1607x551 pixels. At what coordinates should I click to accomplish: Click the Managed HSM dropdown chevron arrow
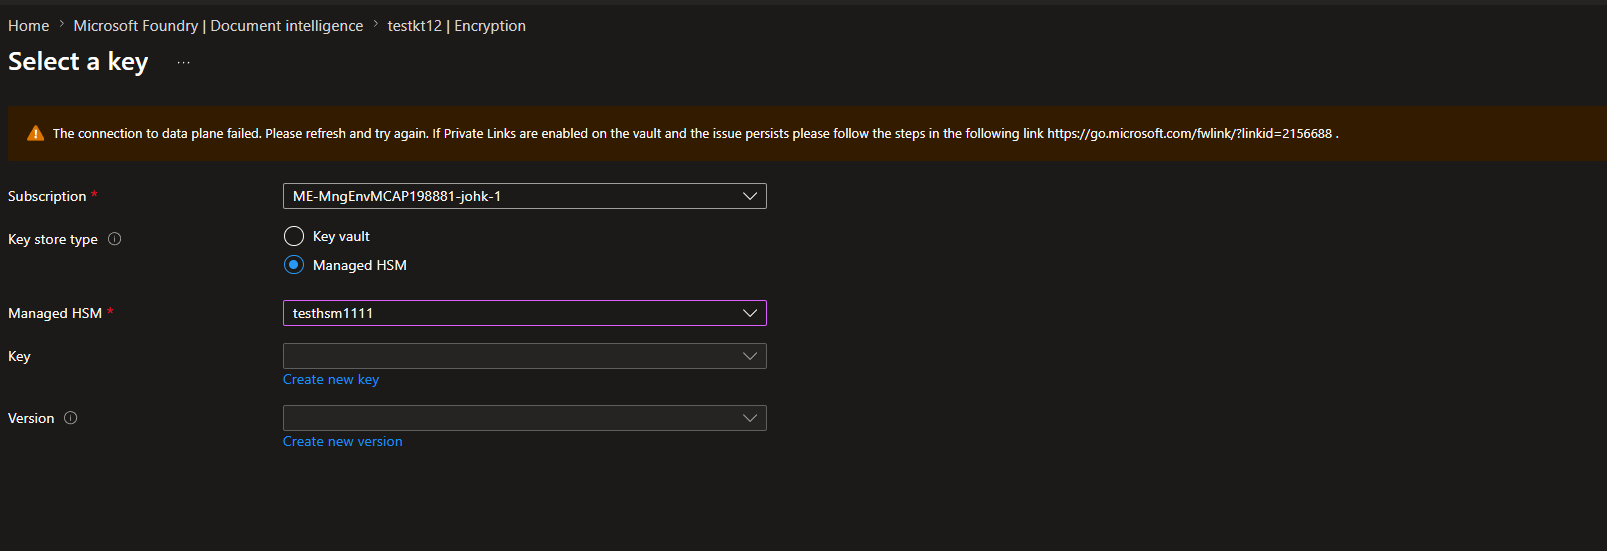pos(750,313)
